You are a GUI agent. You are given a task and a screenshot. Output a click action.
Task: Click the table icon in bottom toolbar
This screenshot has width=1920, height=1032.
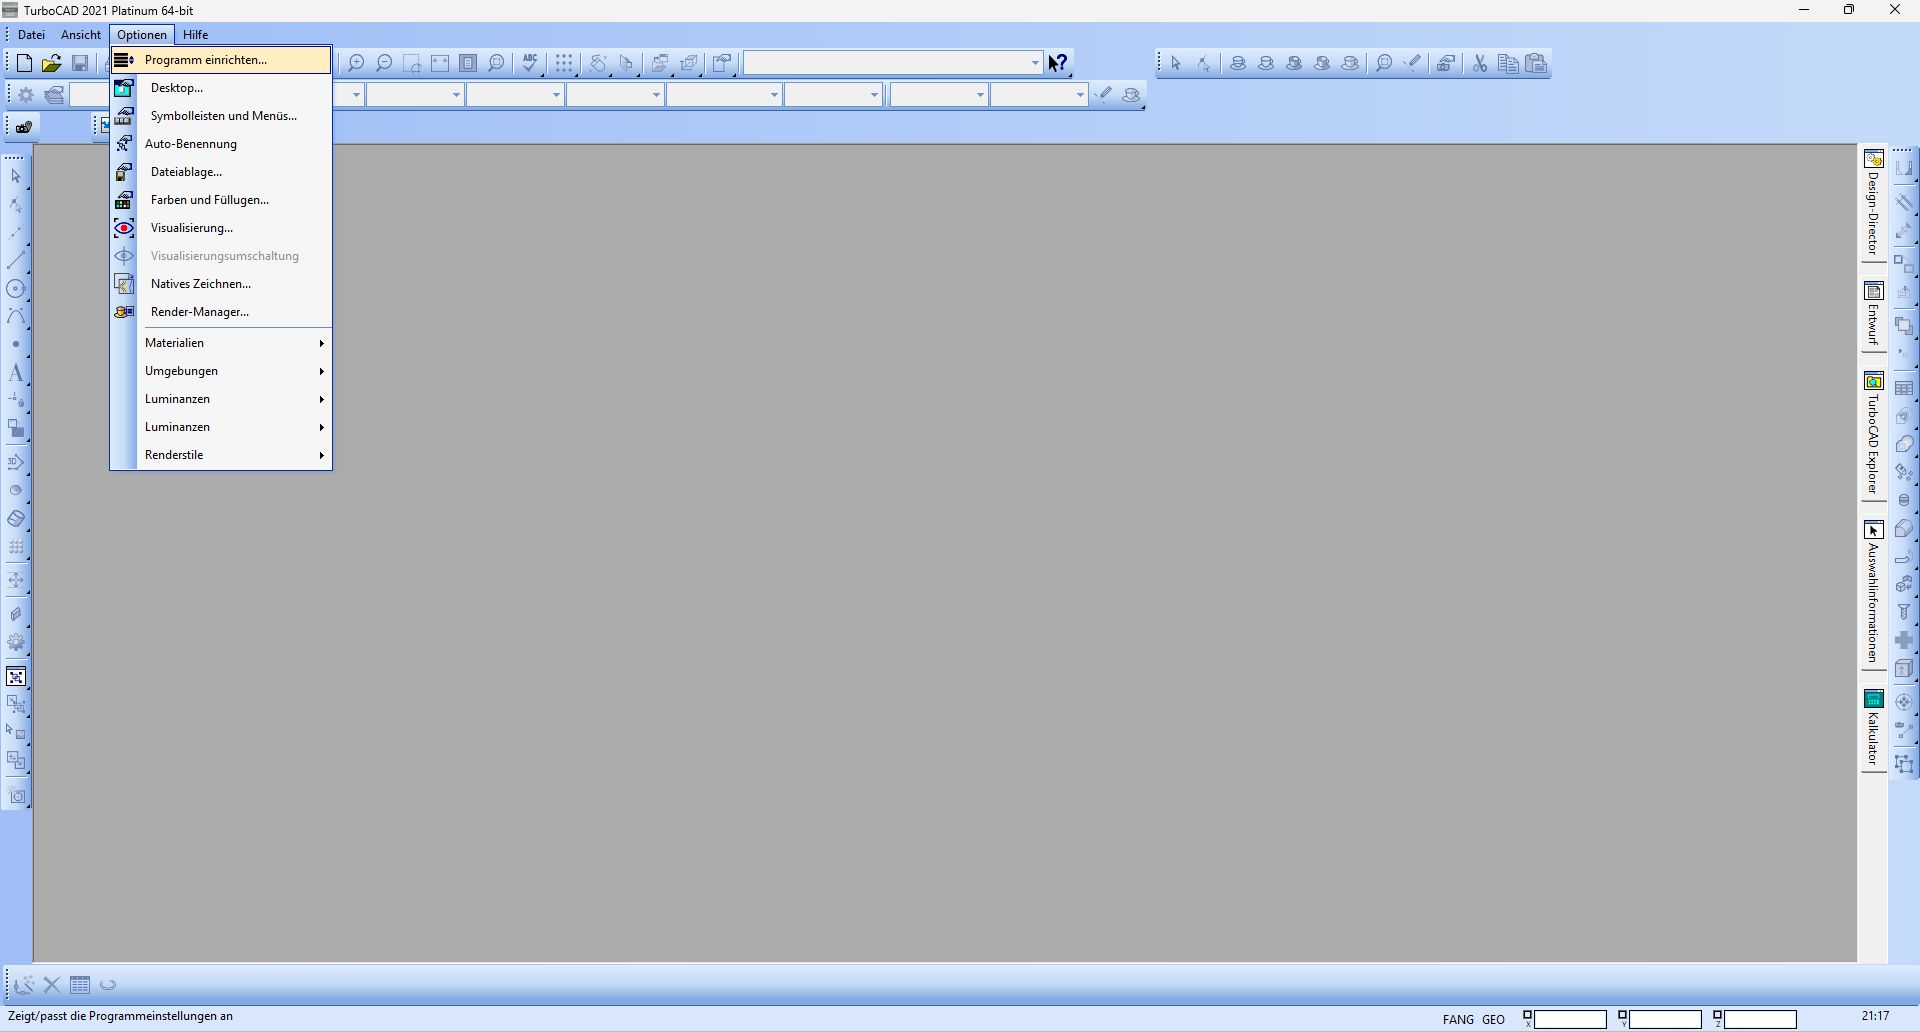coord(80,985)
